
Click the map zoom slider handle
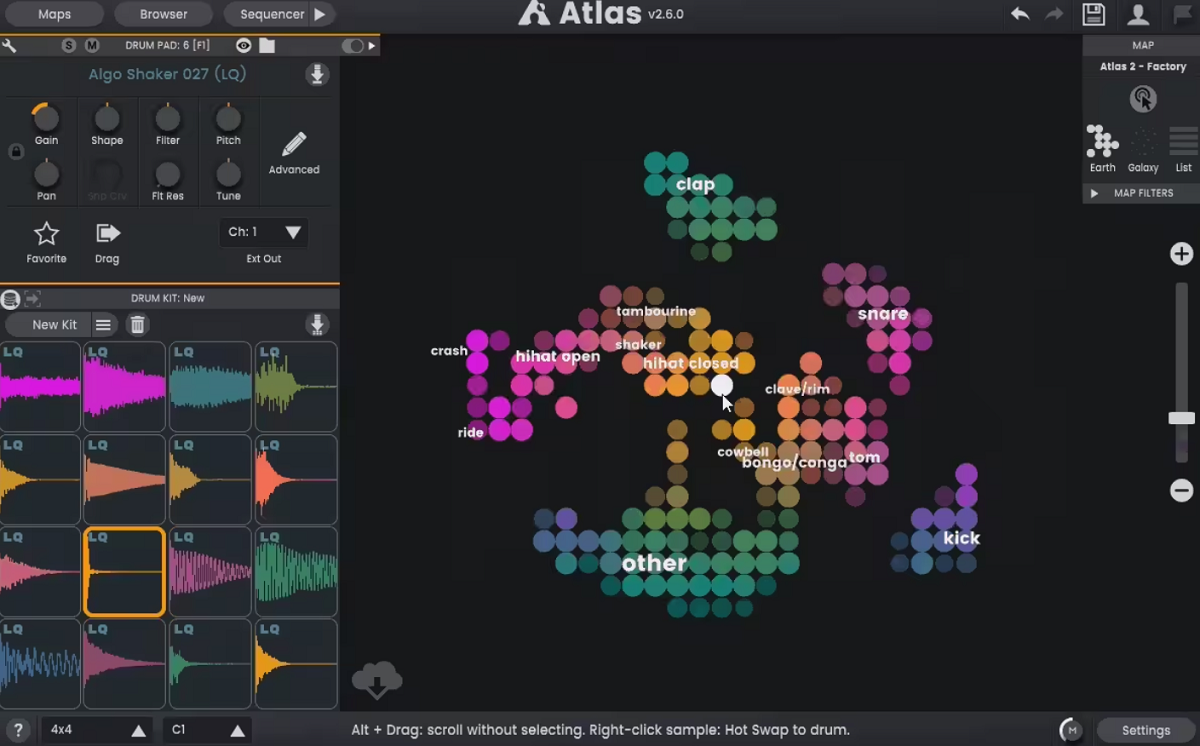[x=1182, y=418]
